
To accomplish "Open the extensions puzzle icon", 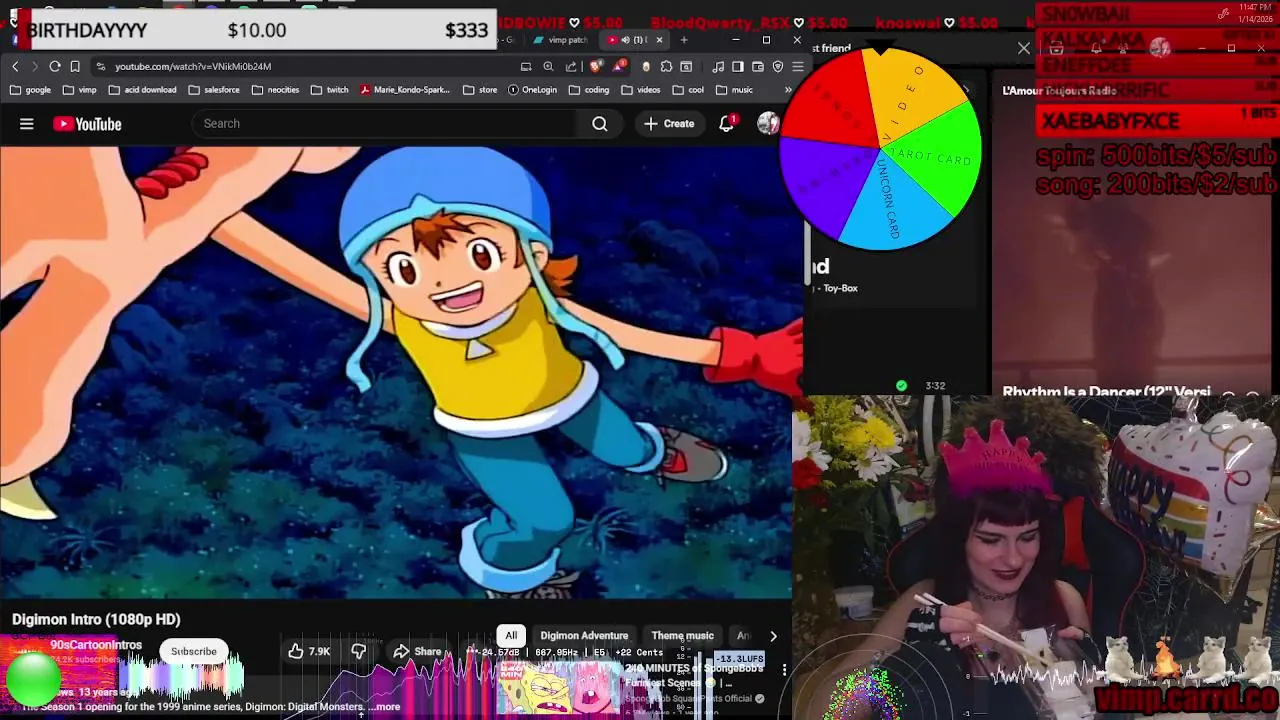I will [x=666, y=66].
